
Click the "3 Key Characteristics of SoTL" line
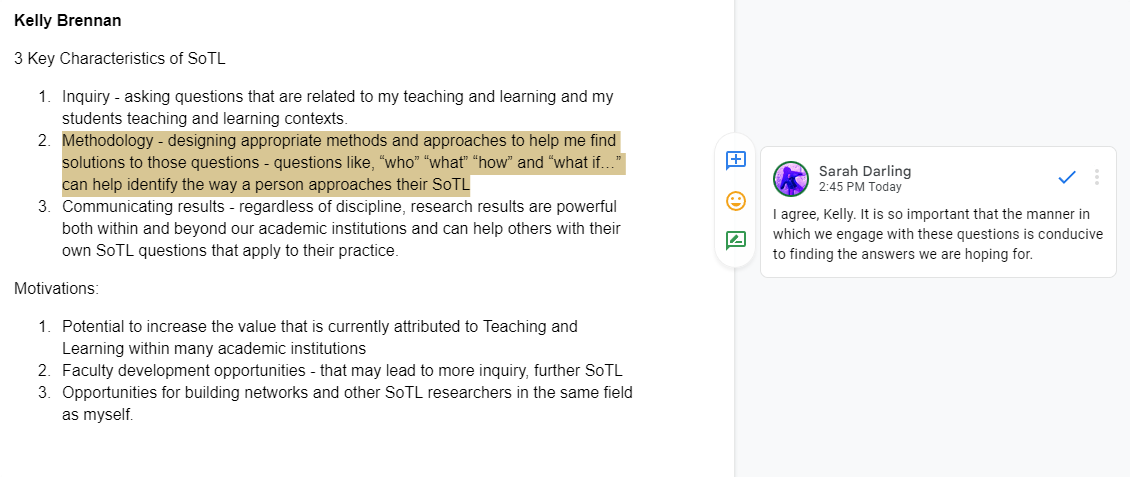pos(120,59)
